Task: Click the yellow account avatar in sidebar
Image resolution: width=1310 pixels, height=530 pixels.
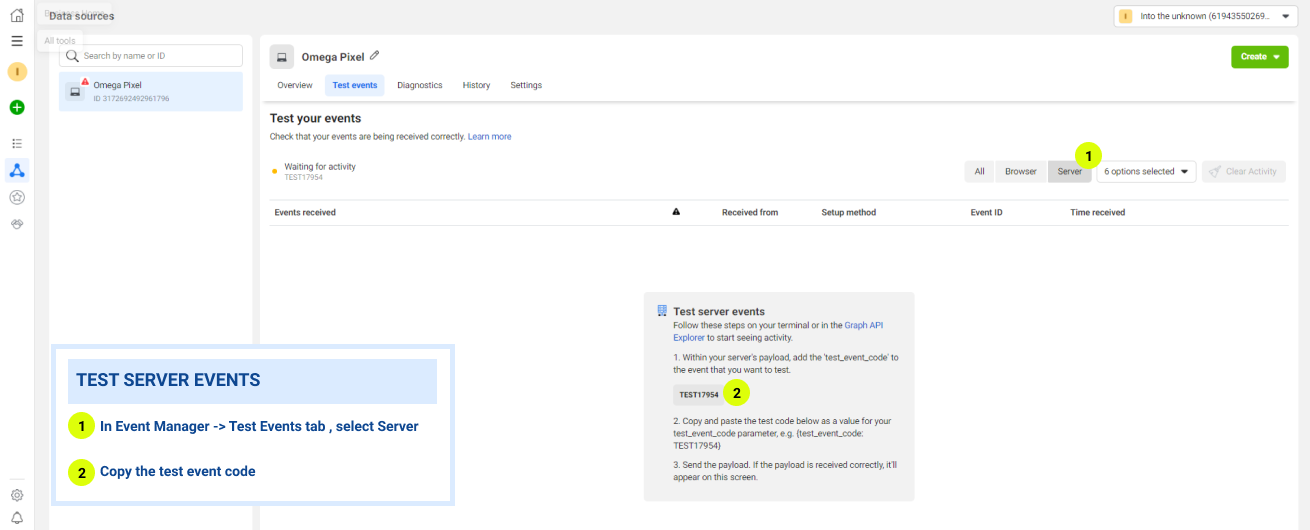Action: click(17, 72)
